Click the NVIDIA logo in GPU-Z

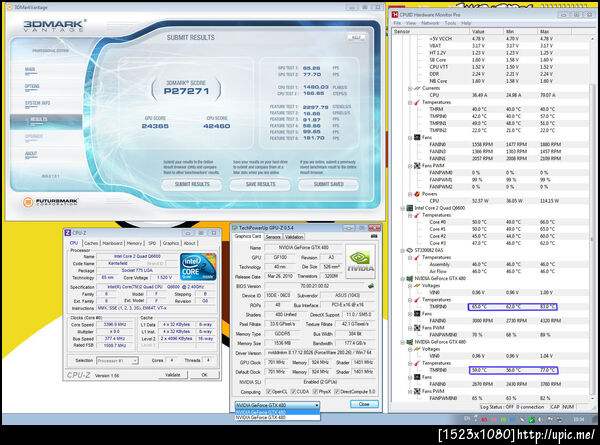(x=360, y=261)
